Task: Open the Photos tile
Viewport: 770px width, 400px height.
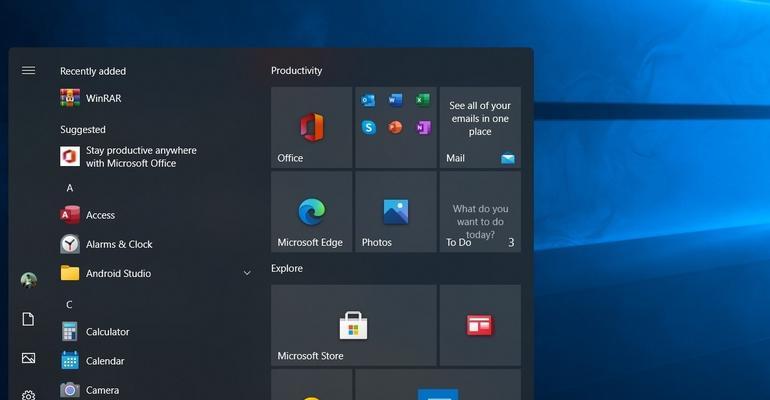Action: coord(396,212)
